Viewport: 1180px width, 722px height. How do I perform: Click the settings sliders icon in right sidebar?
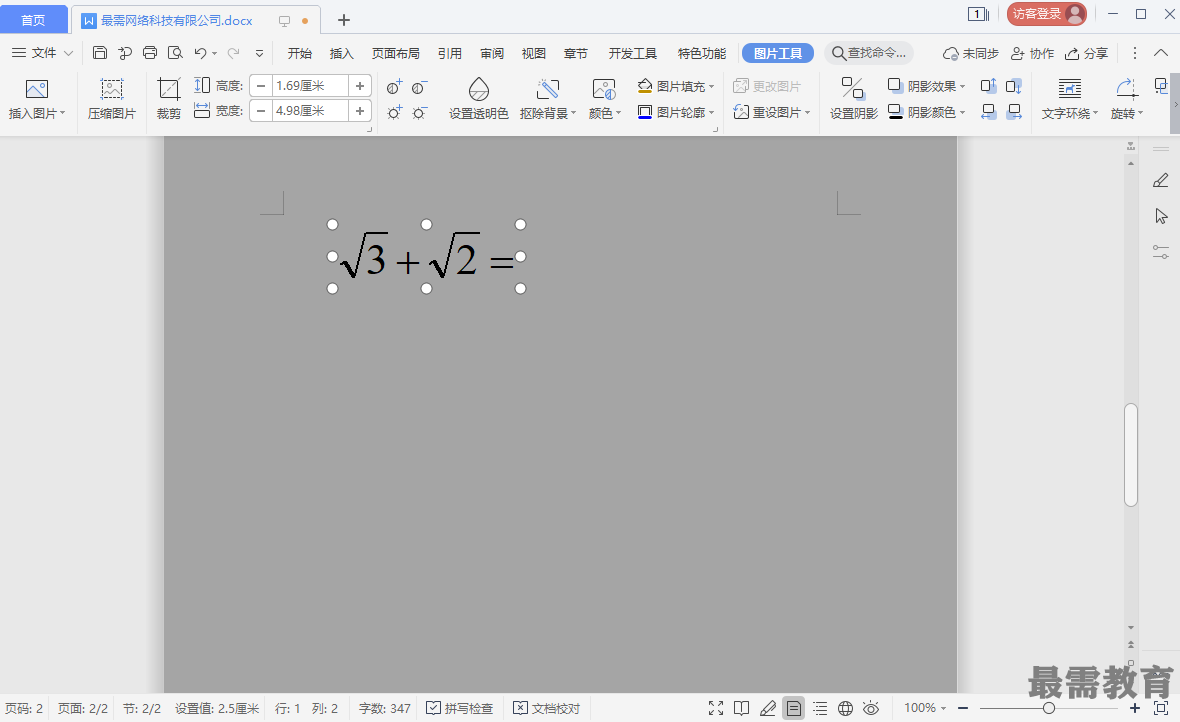tap(1160, 252)
